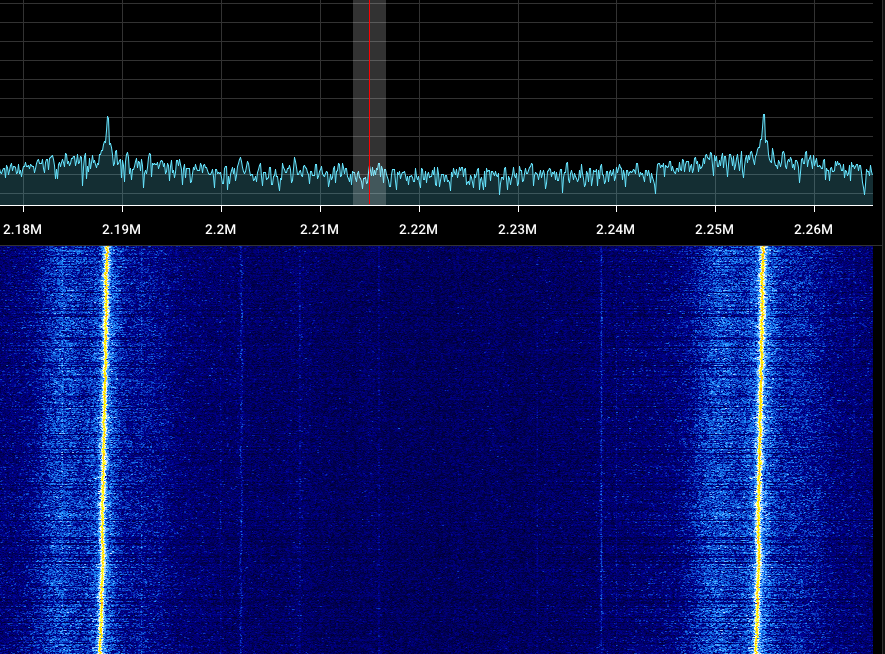Click the 2.2M frequency label
Viewport: 885px width, 654px height.
(221, 230)
